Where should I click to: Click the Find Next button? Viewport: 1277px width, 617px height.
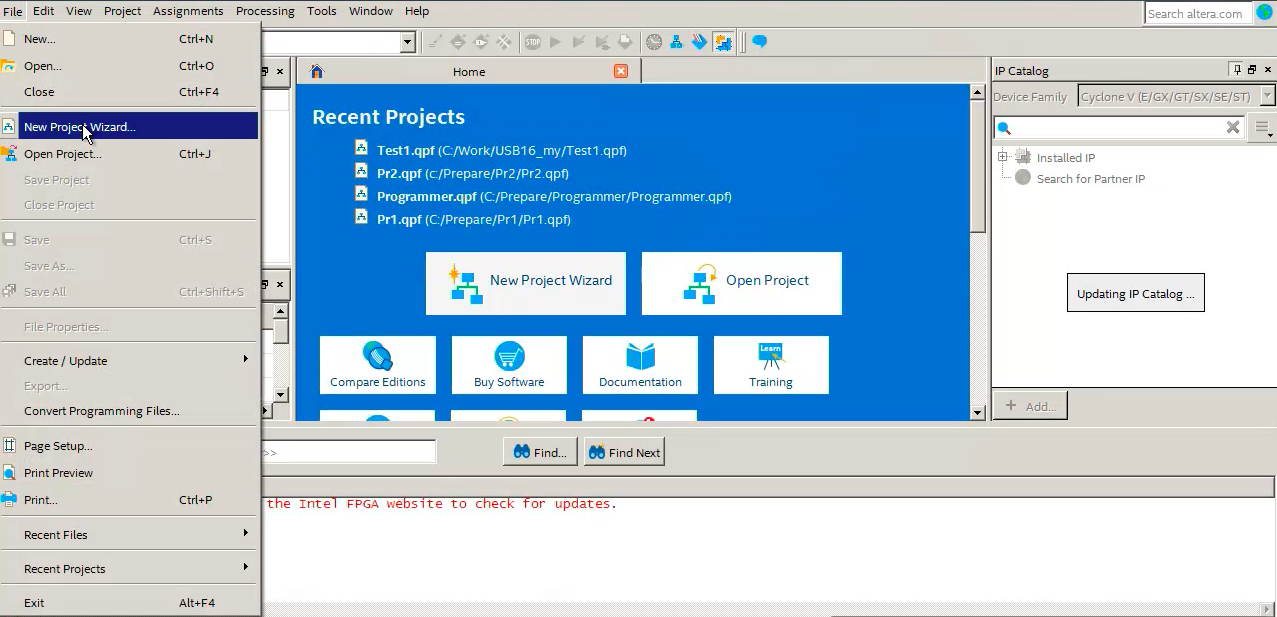pos(624,452)
